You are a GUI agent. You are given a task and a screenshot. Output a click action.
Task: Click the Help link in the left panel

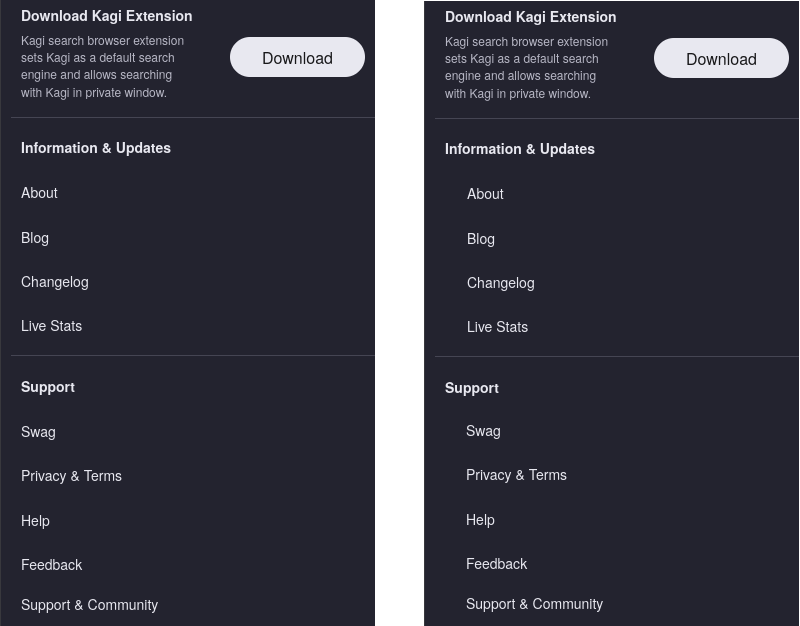pyautogui.click(x=35, y=521)
